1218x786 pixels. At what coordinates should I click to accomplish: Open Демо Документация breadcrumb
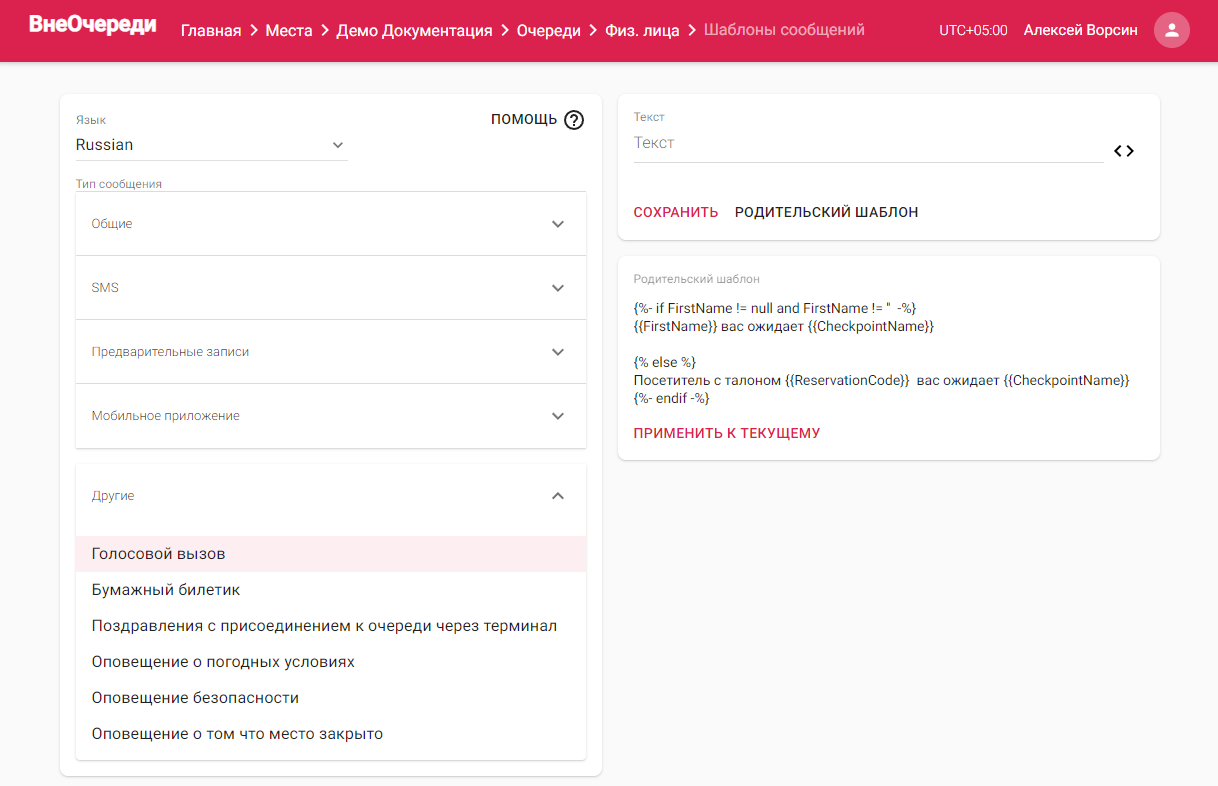(x=414, y=31)
